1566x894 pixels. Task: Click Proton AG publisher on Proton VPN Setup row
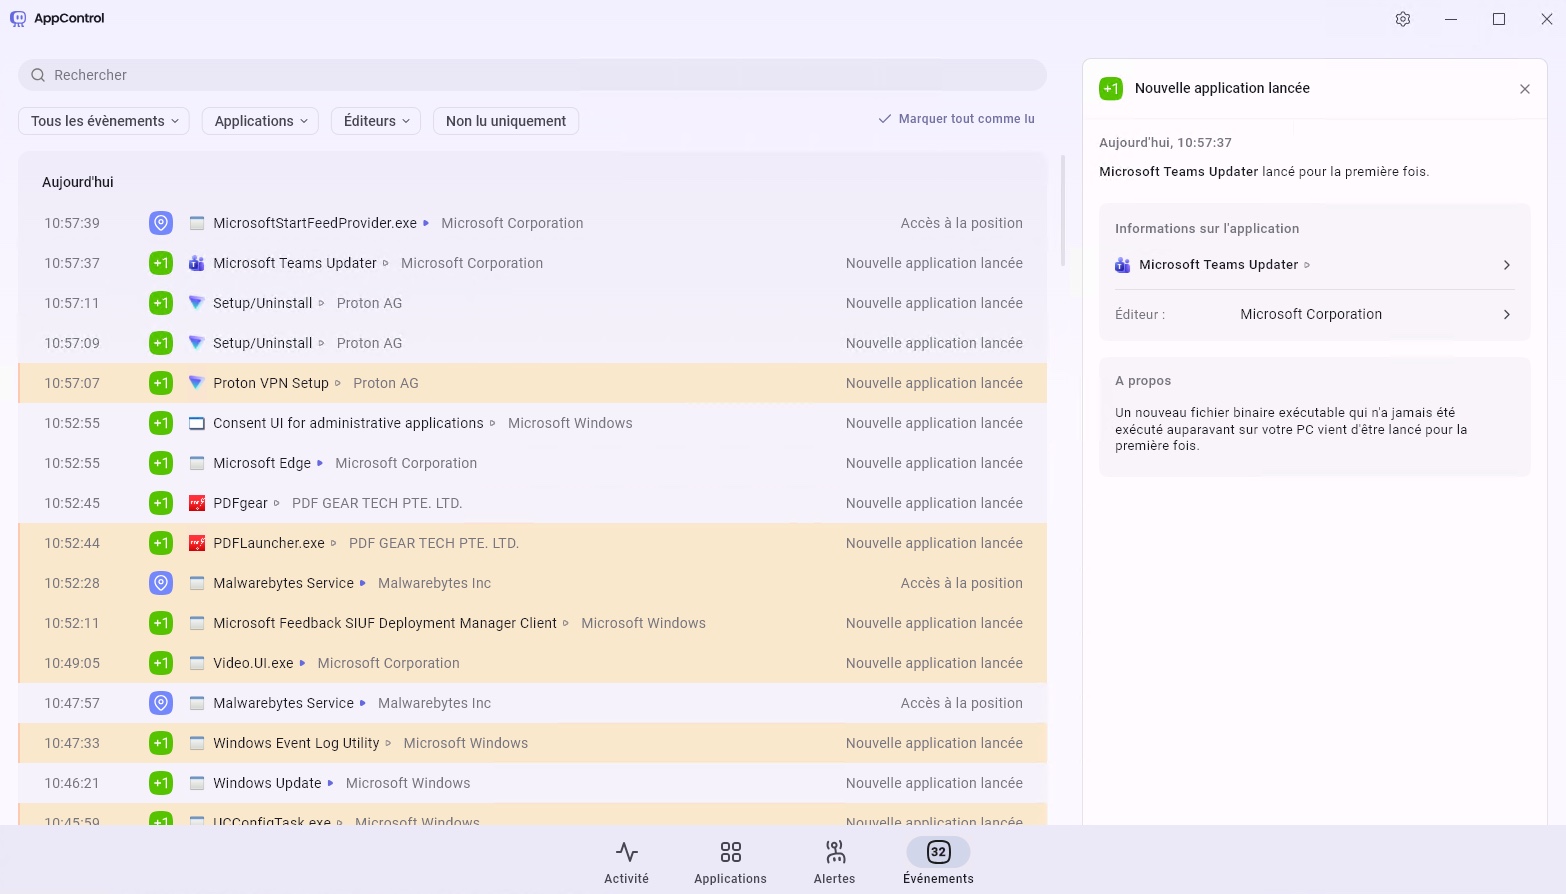[386, 383]
